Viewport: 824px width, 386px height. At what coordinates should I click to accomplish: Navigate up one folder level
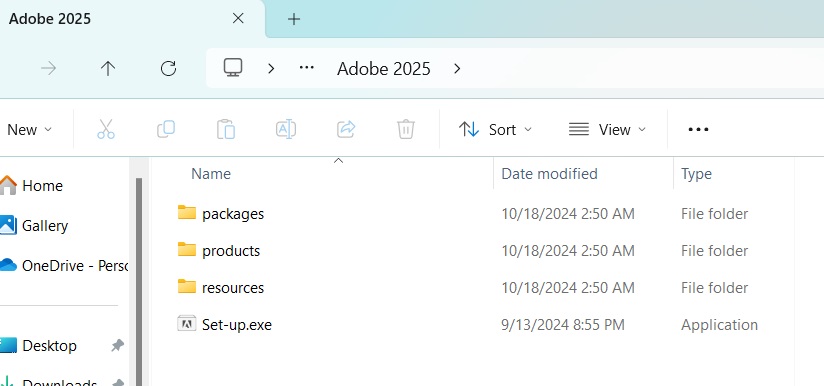click(x=108, y=68)
